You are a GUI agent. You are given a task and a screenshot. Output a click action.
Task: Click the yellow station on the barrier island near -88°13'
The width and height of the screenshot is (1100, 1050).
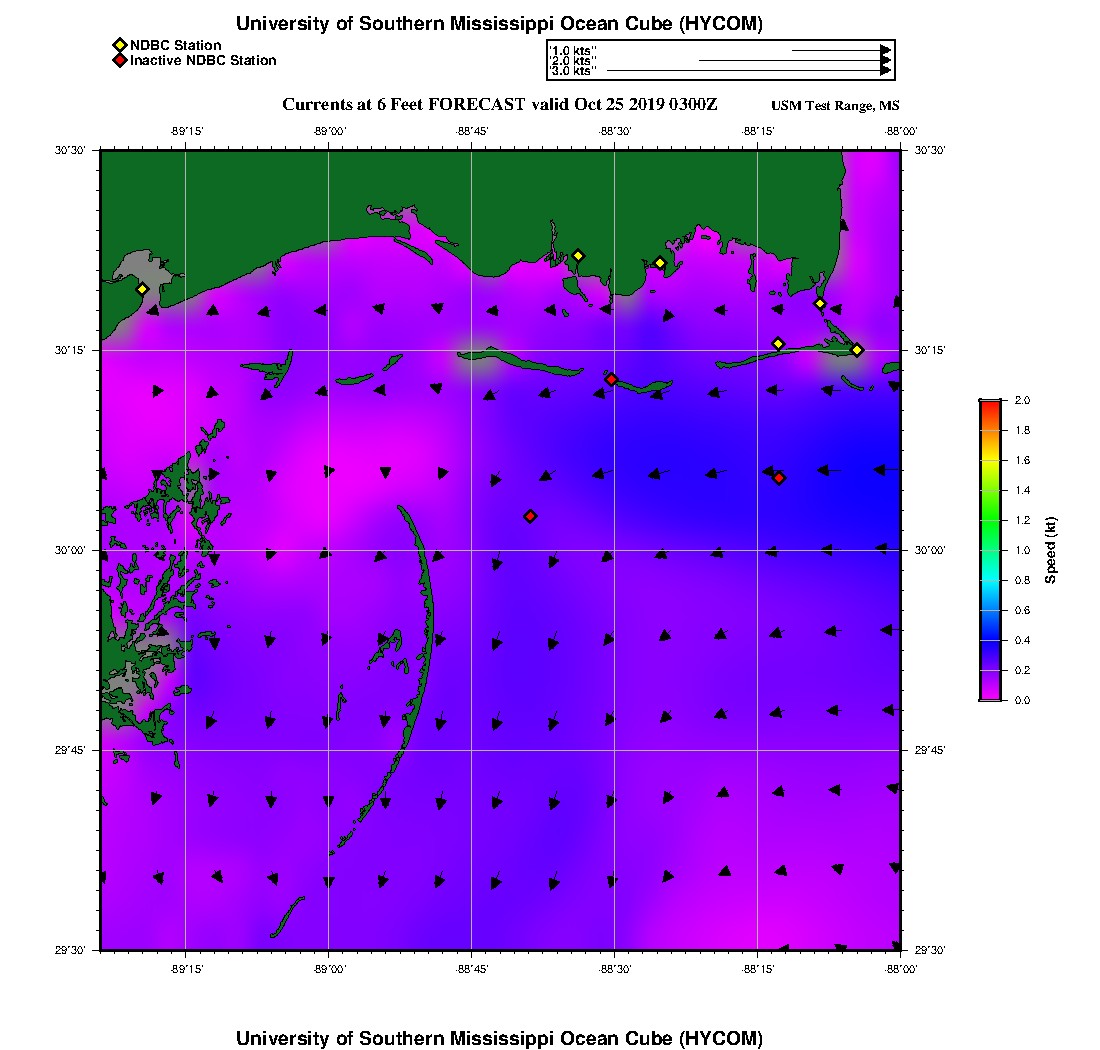click(778, 344)
